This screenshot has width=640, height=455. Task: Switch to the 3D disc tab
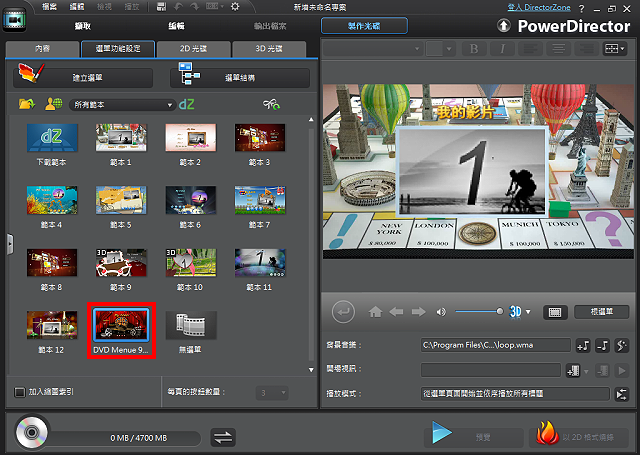coord(269,49)
